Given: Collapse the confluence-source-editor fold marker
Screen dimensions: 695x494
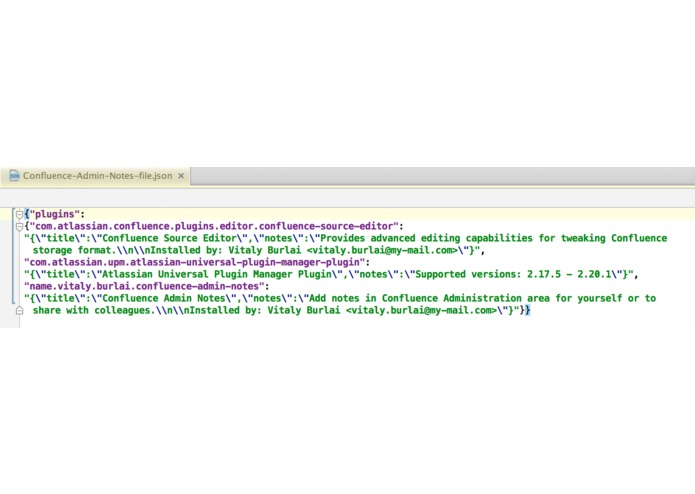Looking at the screenshot, I should pos(19,227).
